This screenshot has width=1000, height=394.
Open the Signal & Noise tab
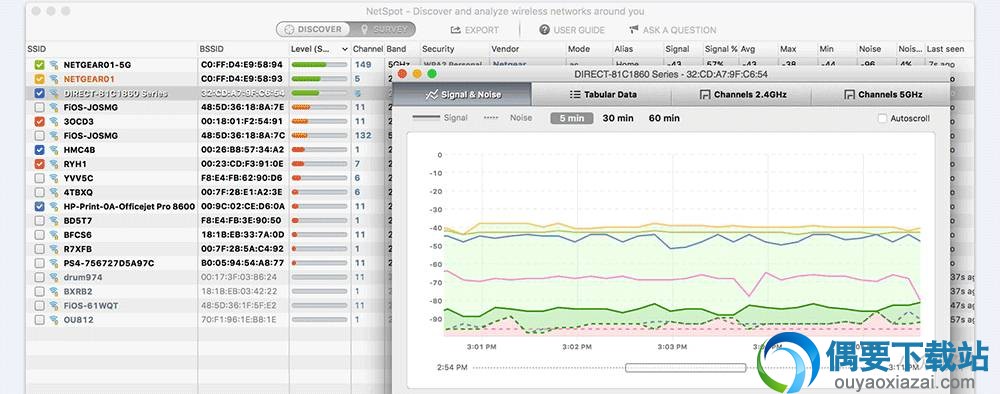click(x=462, y=94)
